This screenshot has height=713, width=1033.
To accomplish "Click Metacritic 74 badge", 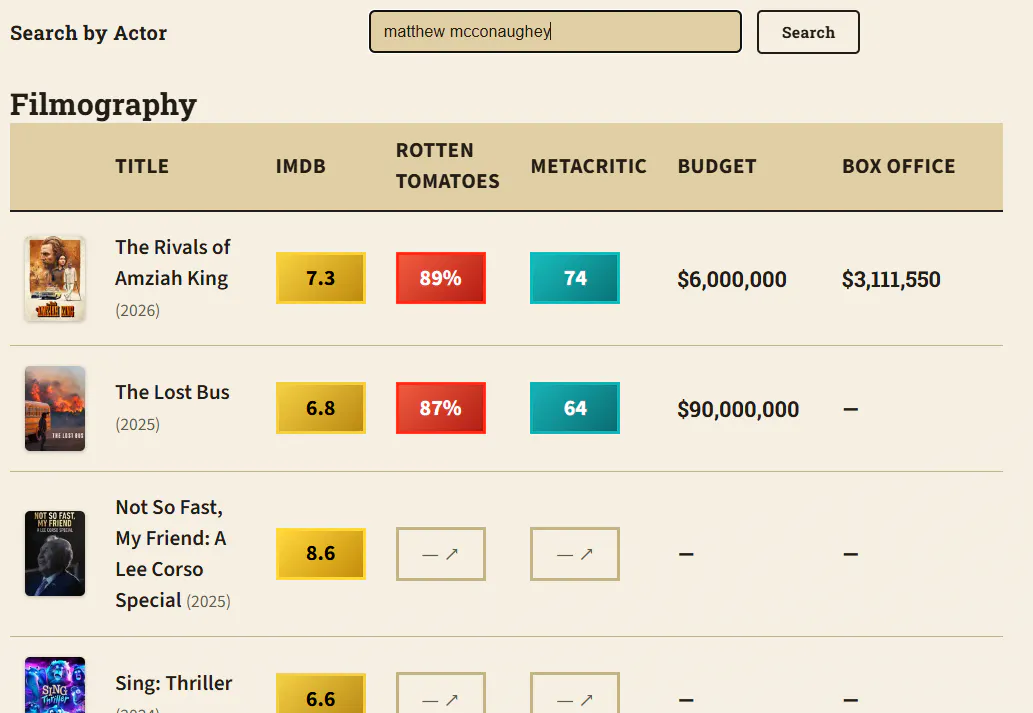I will coord(574,278).
